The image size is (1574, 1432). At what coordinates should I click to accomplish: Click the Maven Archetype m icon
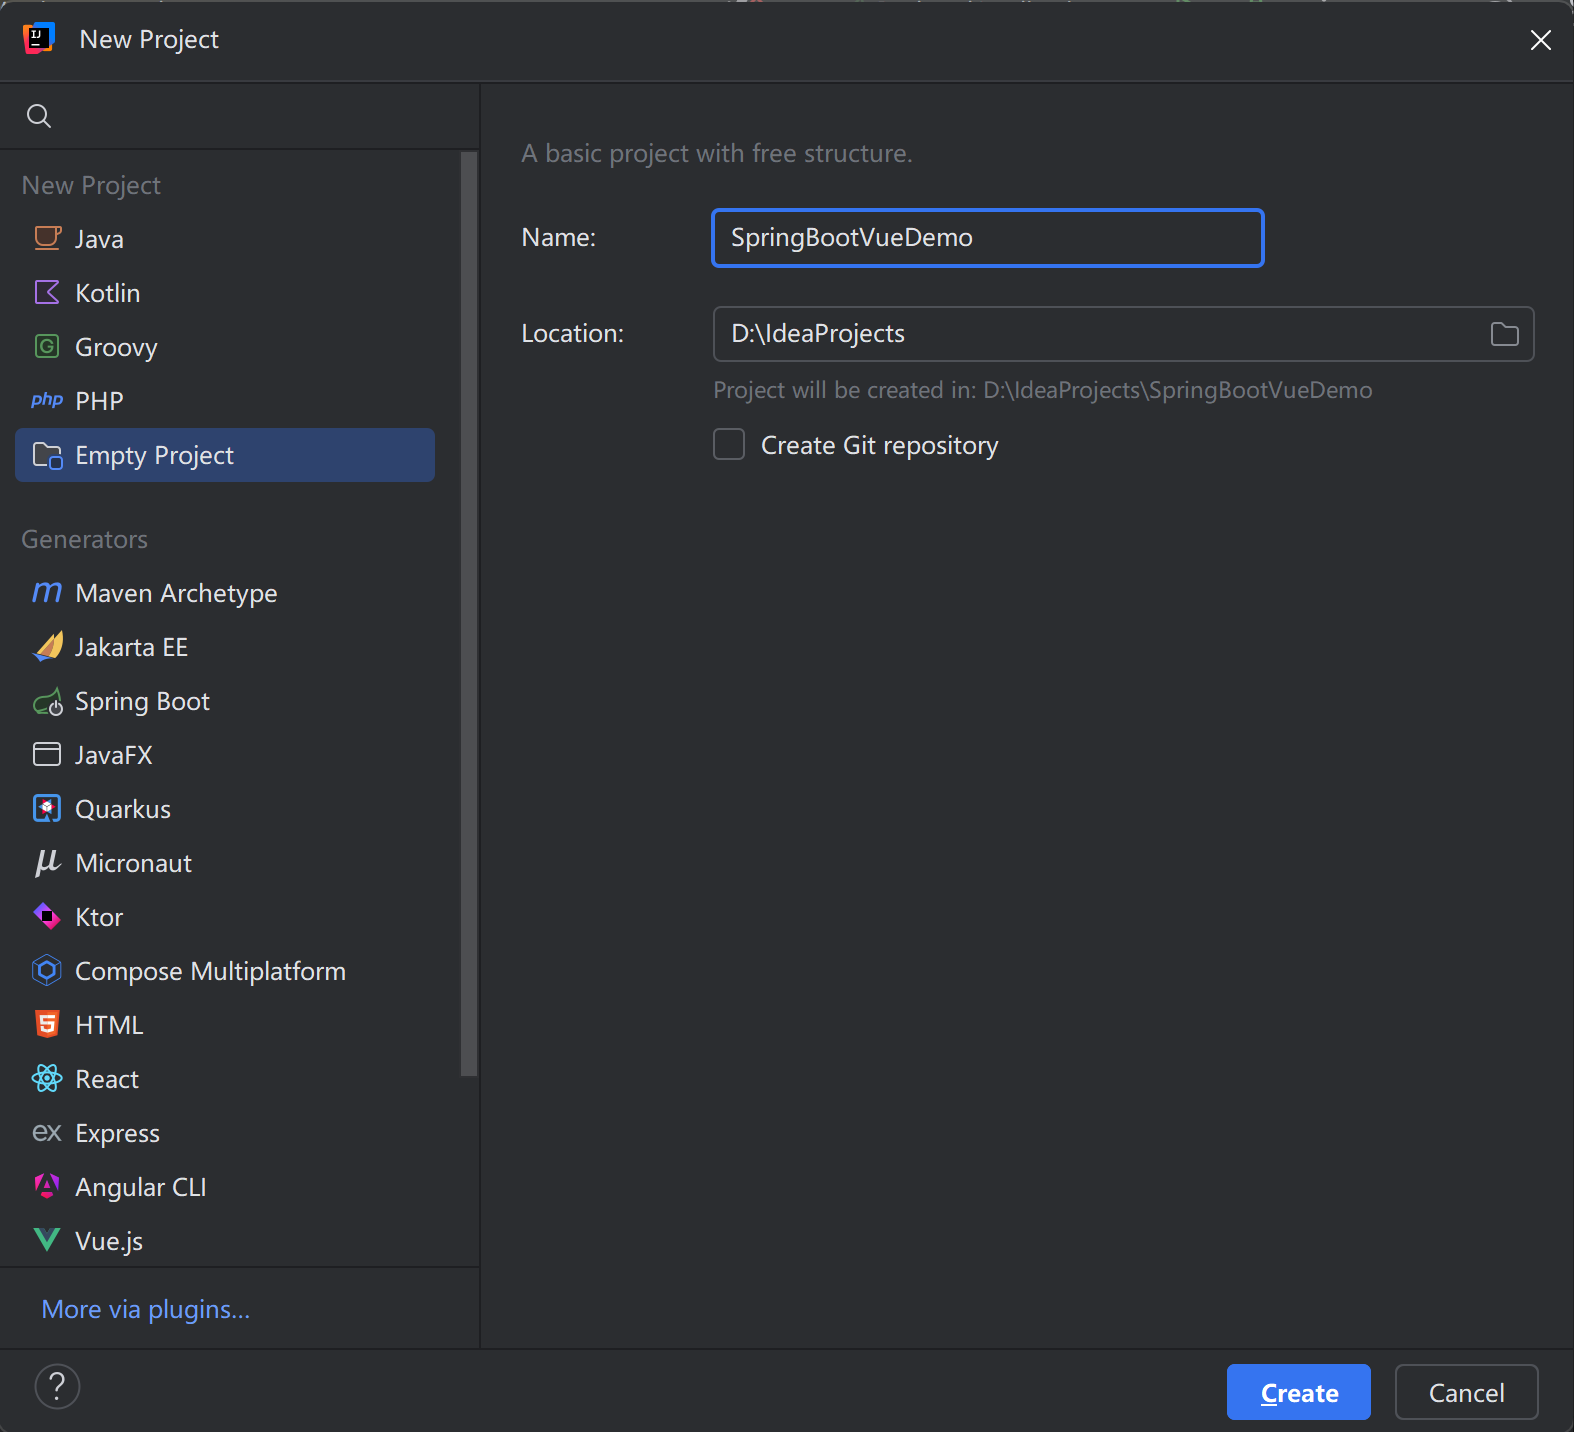tap(47, 592)
